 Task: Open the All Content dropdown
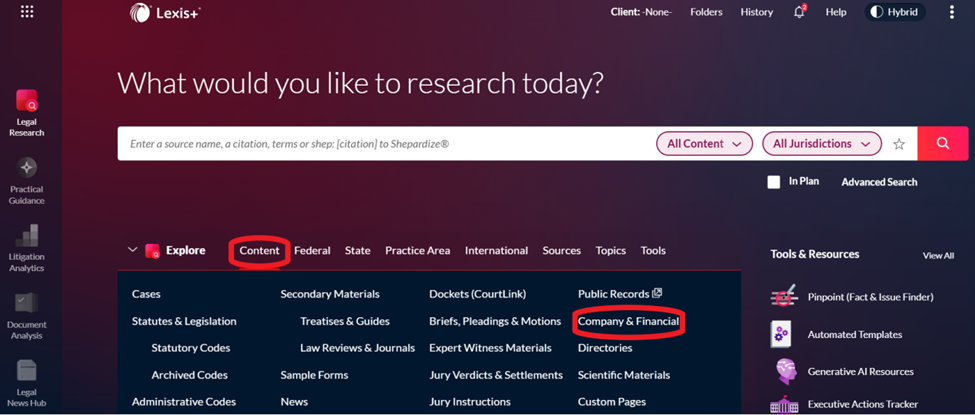pyautogui.click(x=705, y=144)
